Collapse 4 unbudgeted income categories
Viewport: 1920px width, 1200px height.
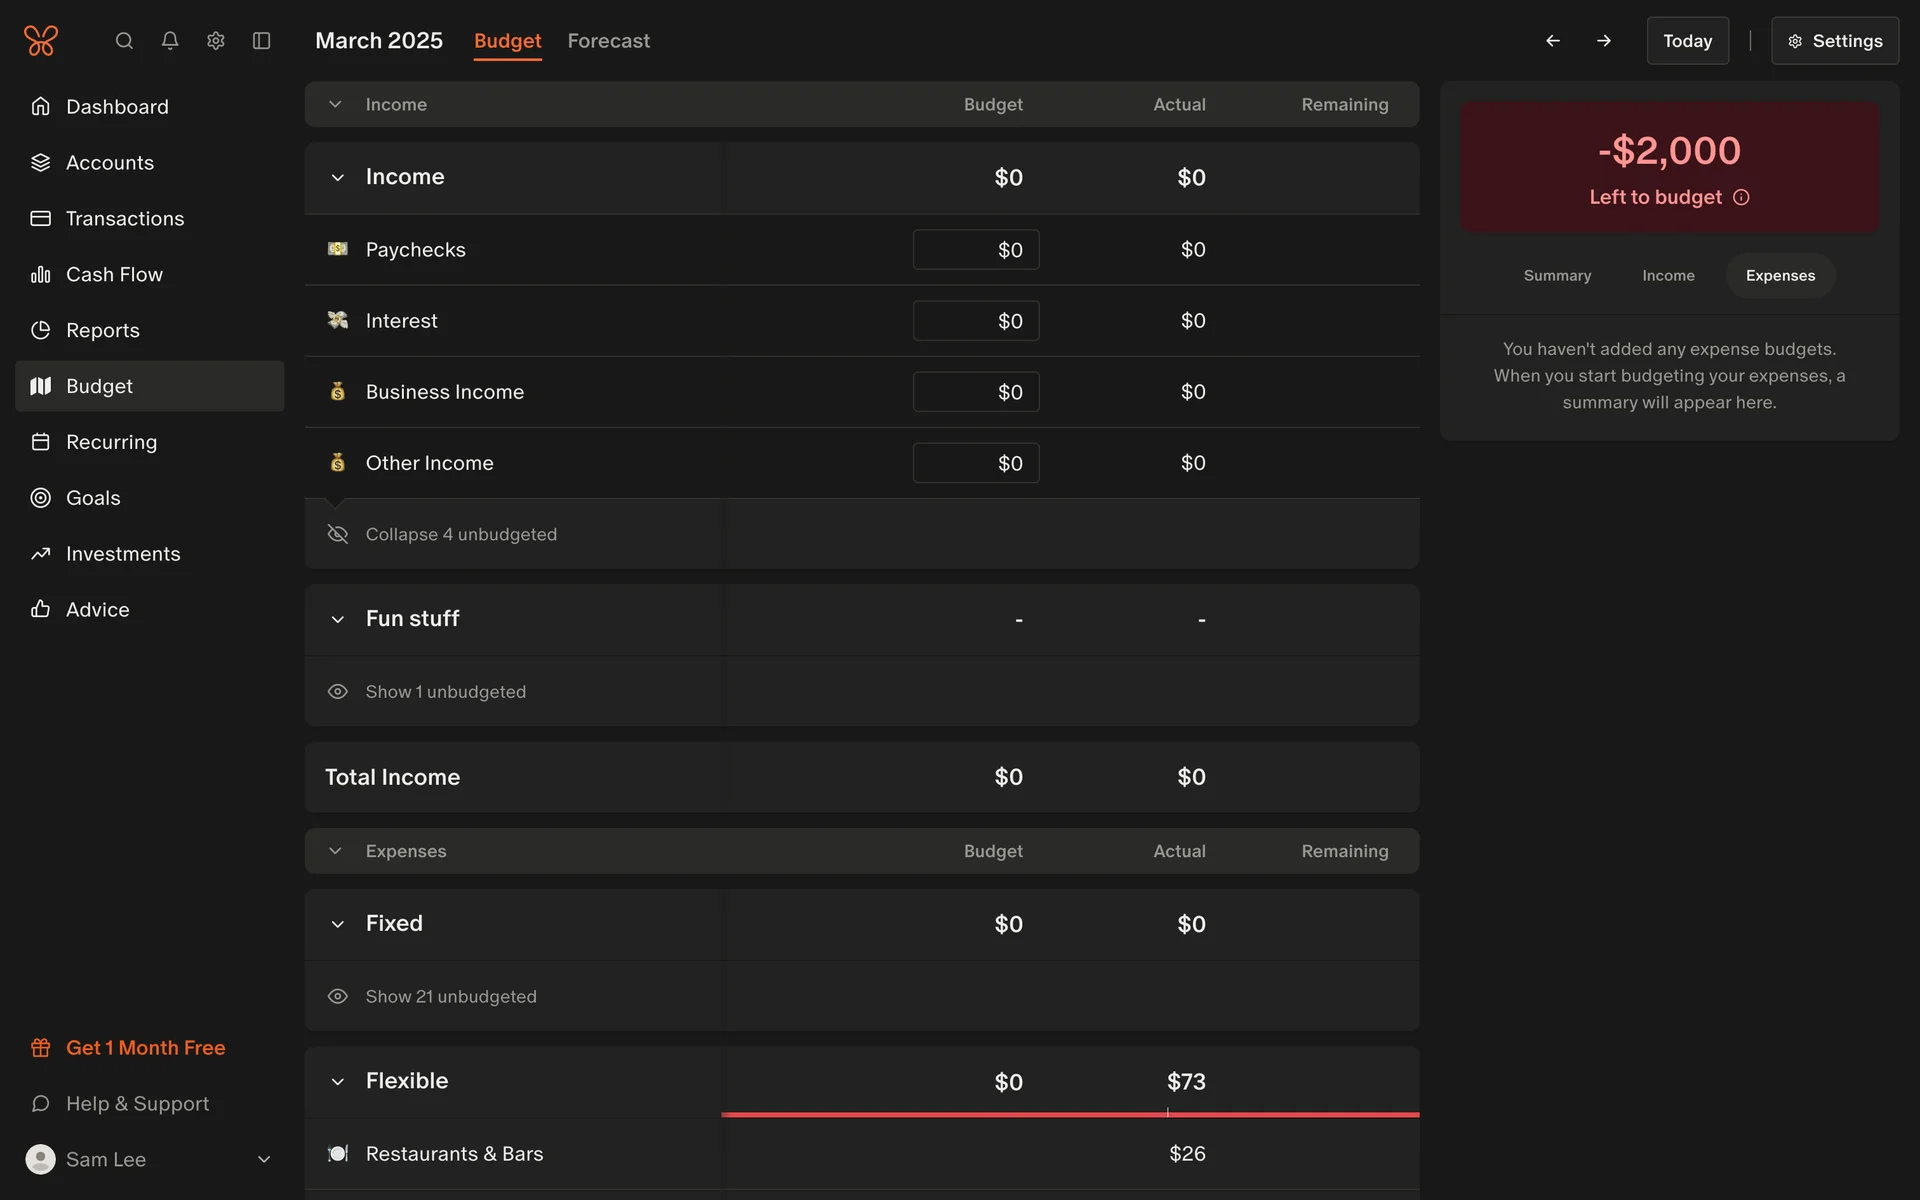coord(460,534)
